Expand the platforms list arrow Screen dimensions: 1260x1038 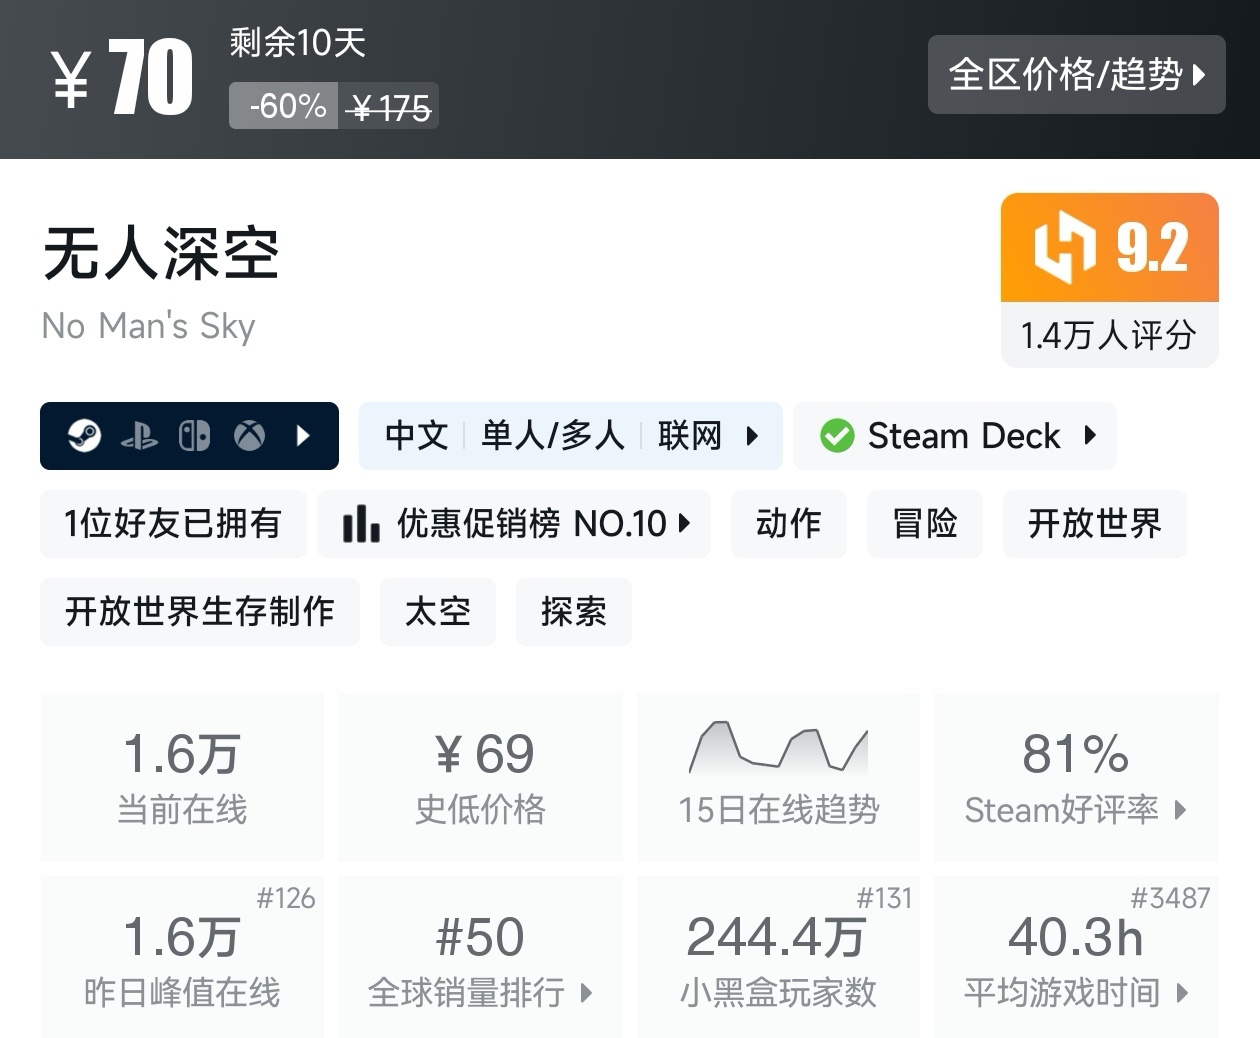[303, 436]
